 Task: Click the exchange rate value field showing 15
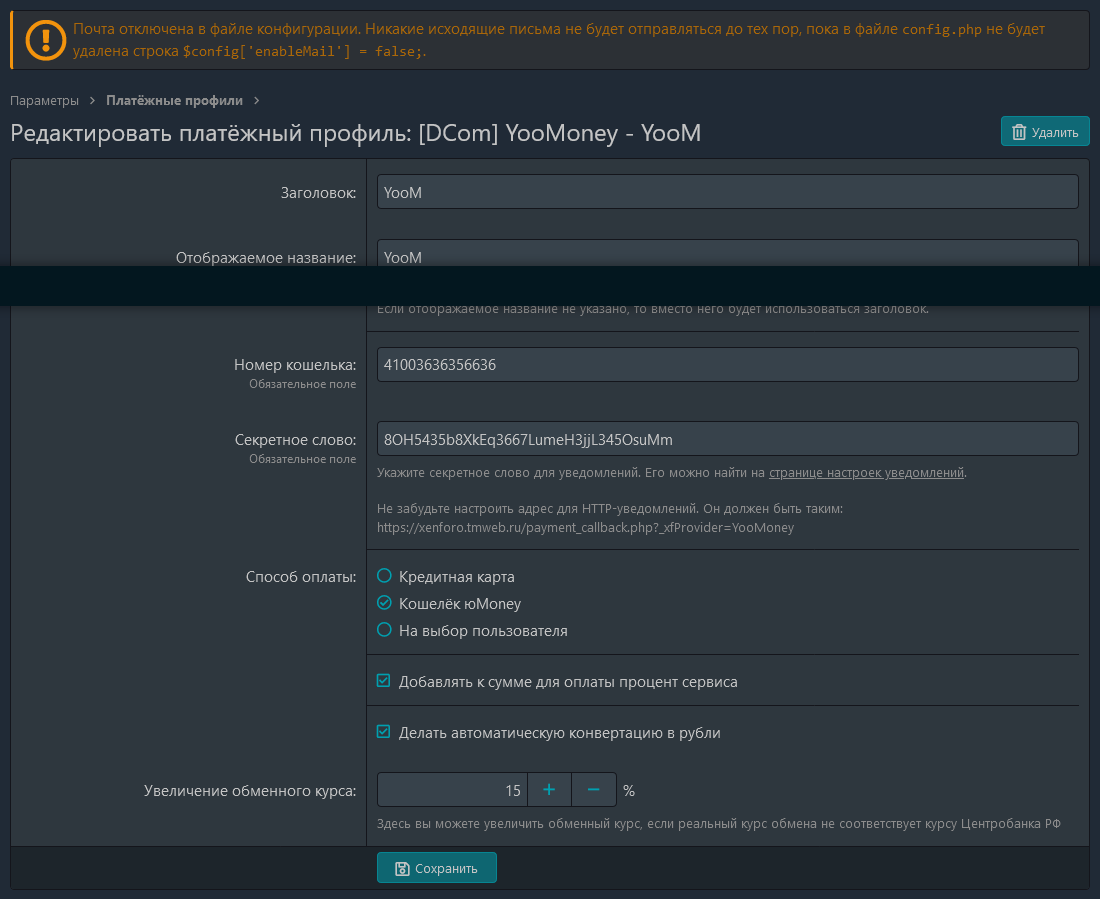pyautogui.click(x=452, y=790)
